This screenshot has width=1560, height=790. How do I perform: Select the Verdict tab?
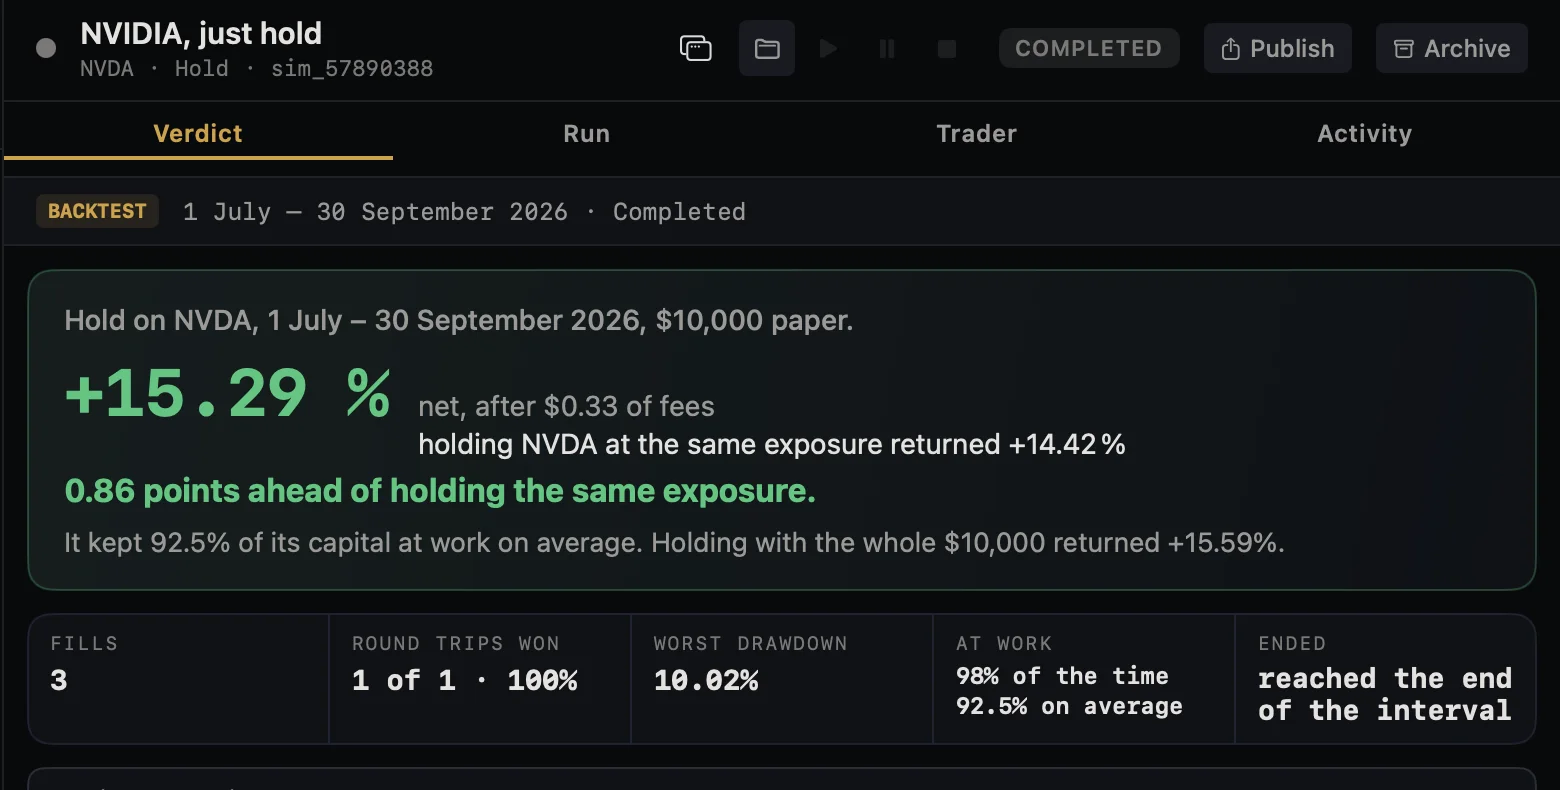198,133
